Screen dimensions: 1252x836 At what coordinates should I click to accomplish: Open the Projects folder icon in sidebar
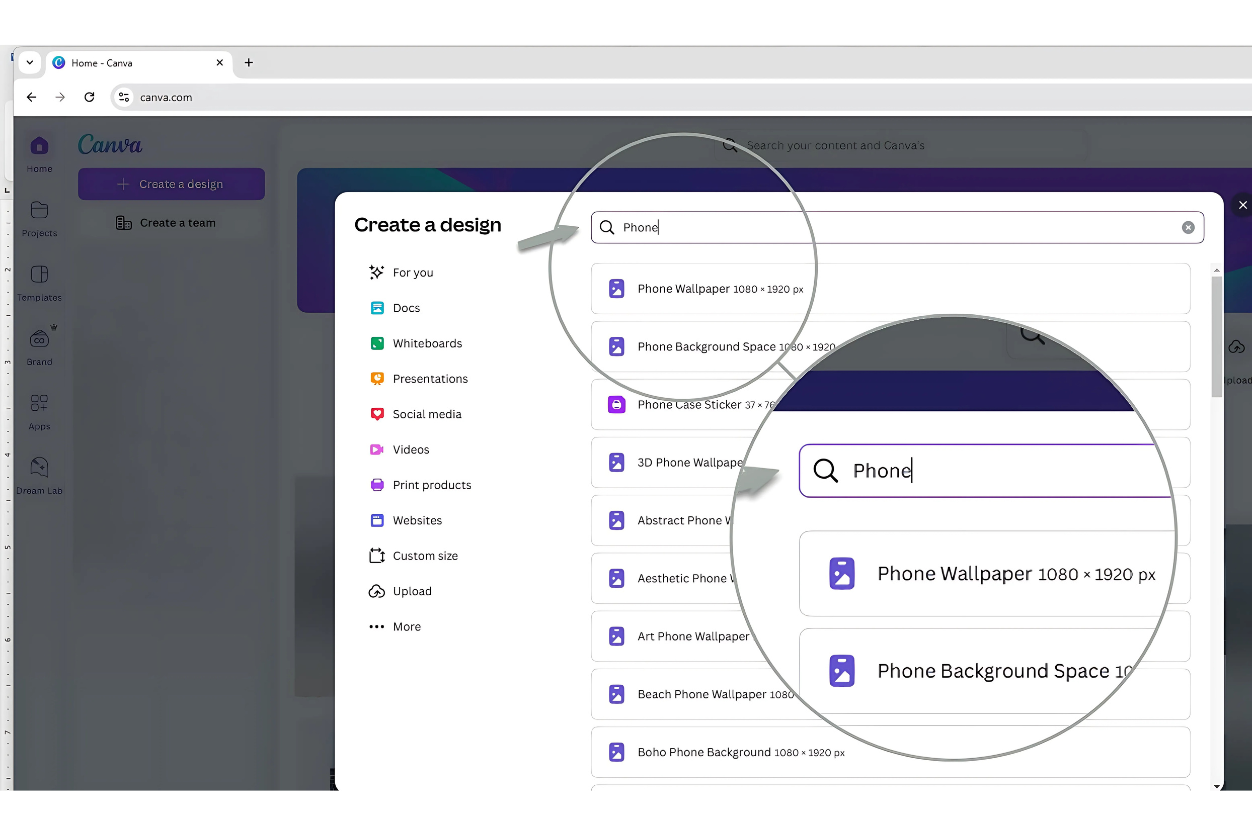click(39, 210)
